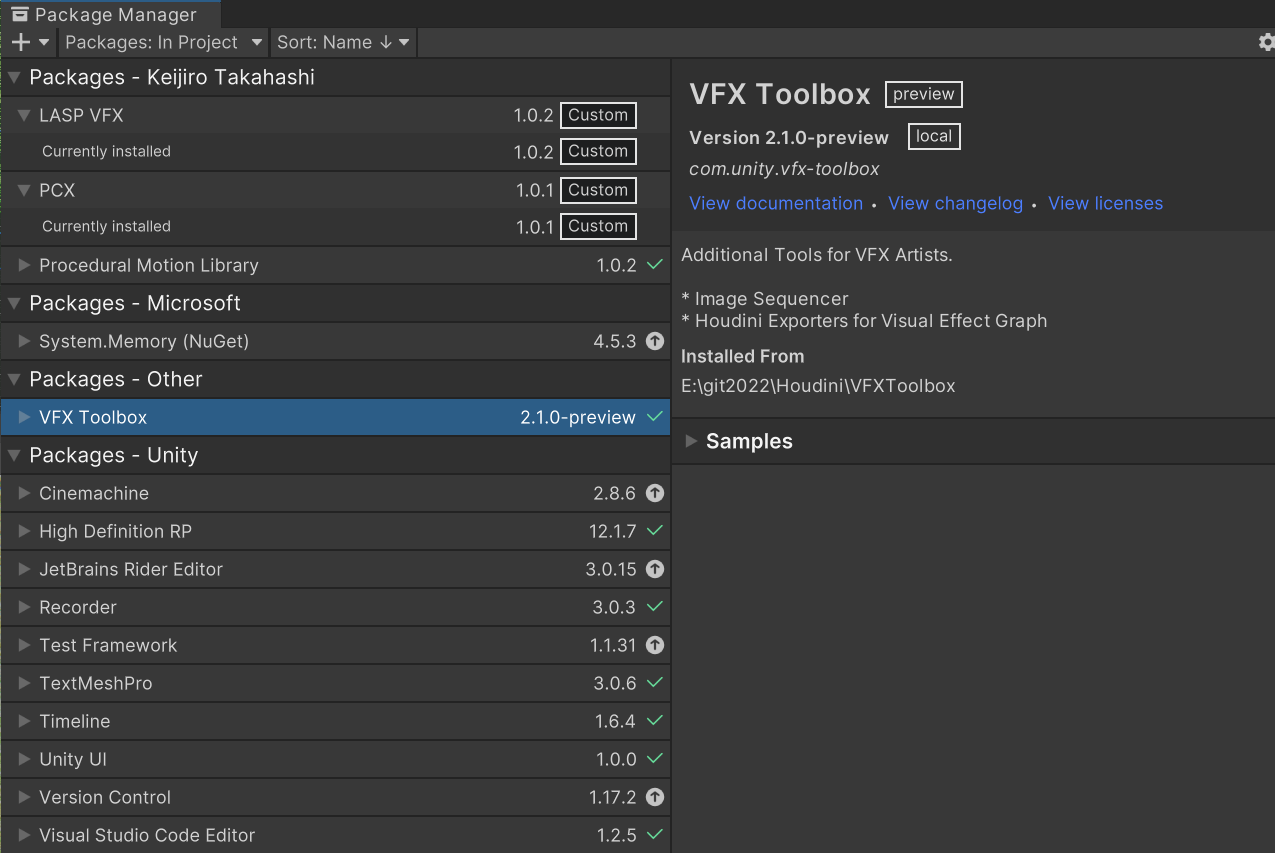
Task: Open the View changelog link
Action: (955, 203)
